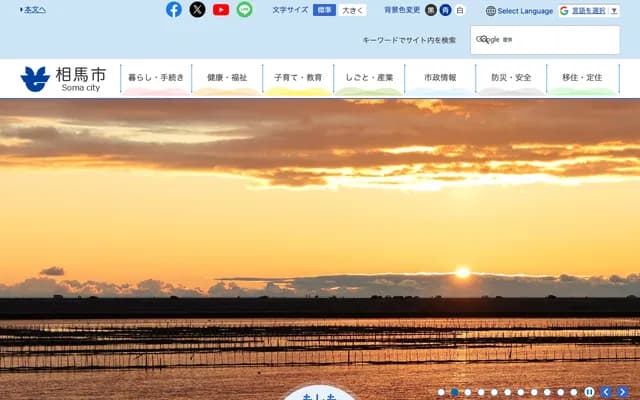Open the X (Twitter) icon
640x400 pixels.
(198, 9)
